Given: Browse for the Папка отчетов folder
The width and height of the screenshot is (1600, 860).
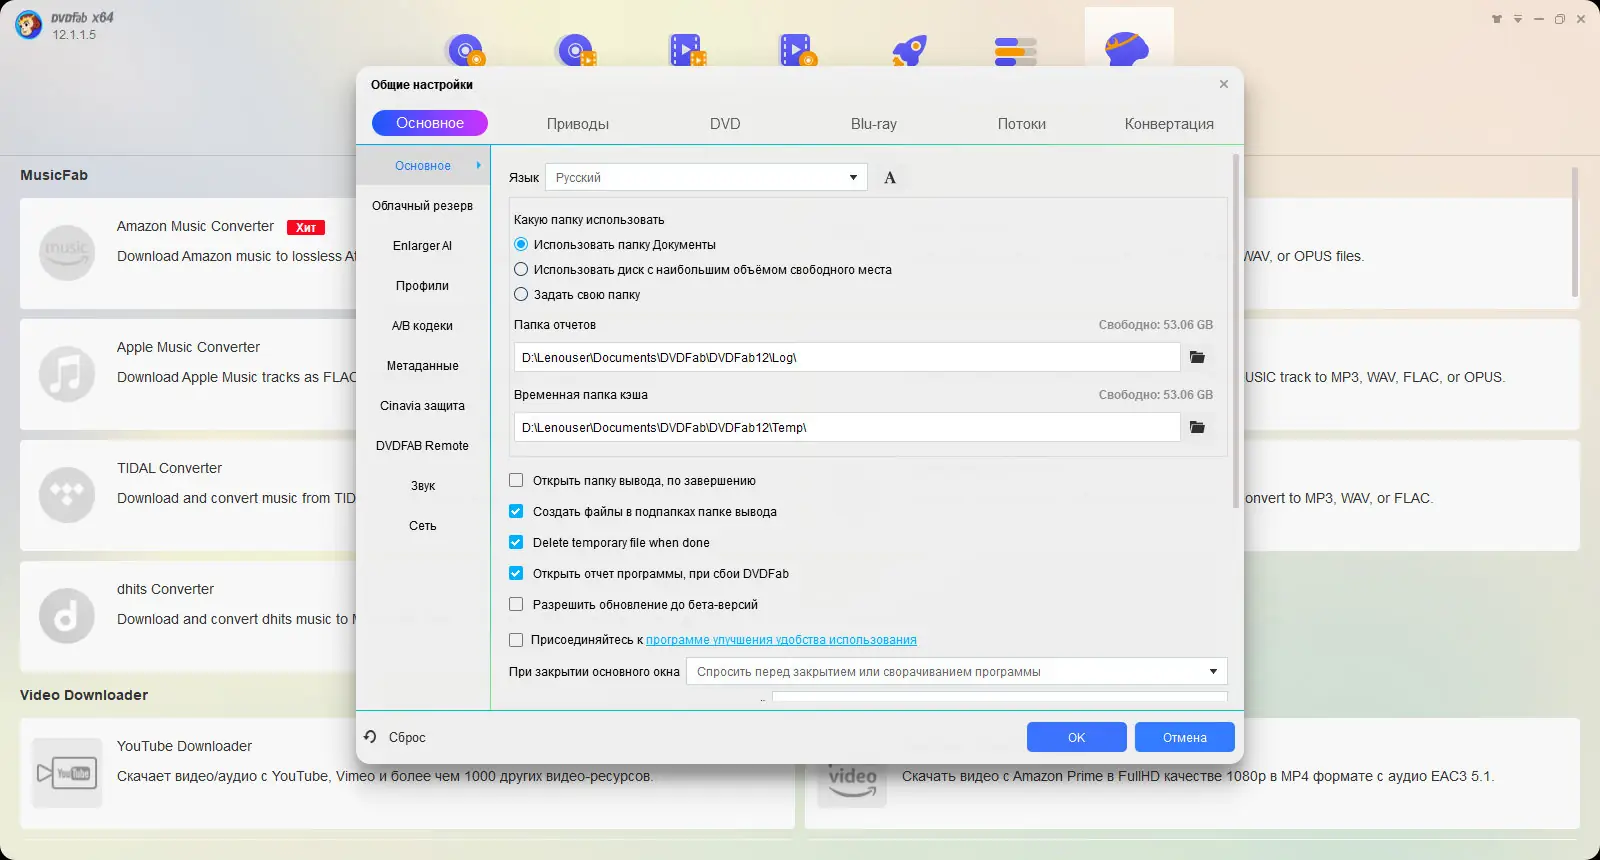Looking at the screenshot, I should tap(1197, 357).
